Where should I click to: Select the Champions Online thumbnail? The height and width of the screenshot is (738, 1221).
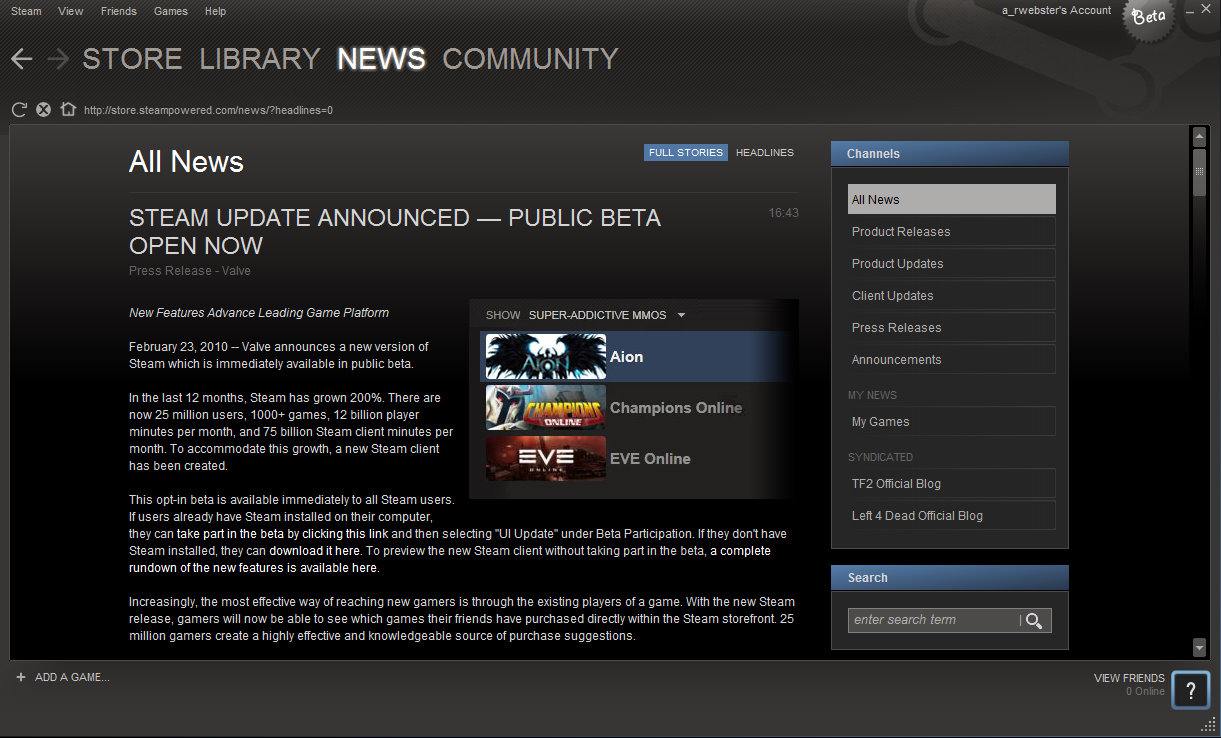point(545,408)
